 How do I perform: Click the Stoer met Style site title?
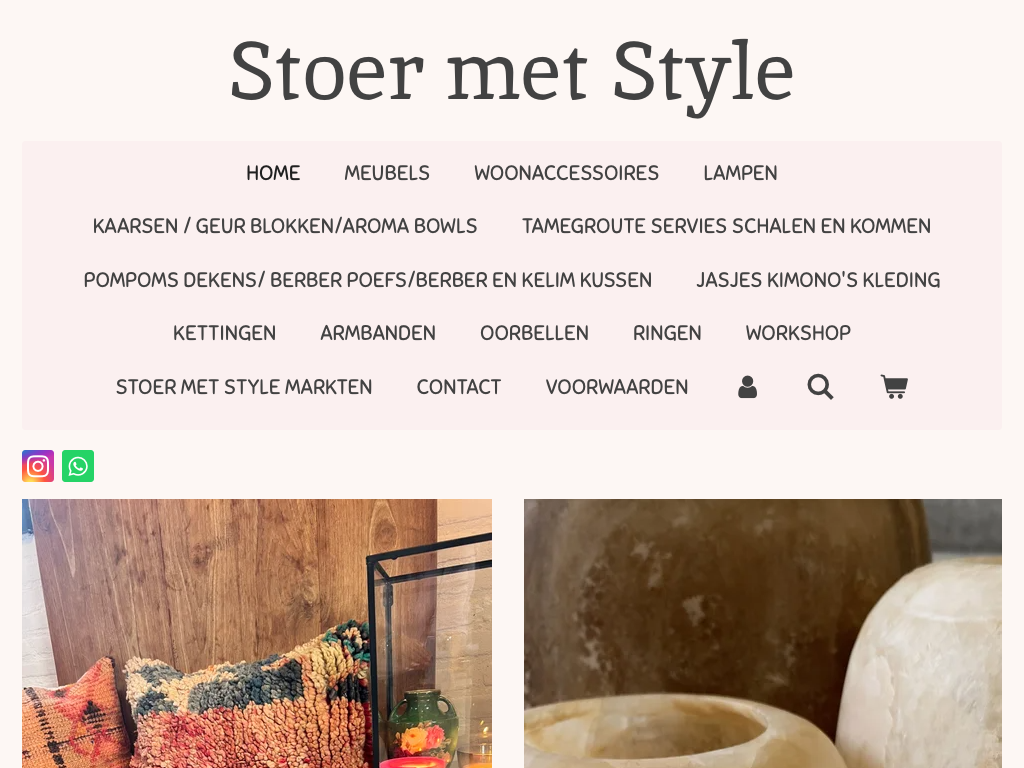[x=512, y=73]
